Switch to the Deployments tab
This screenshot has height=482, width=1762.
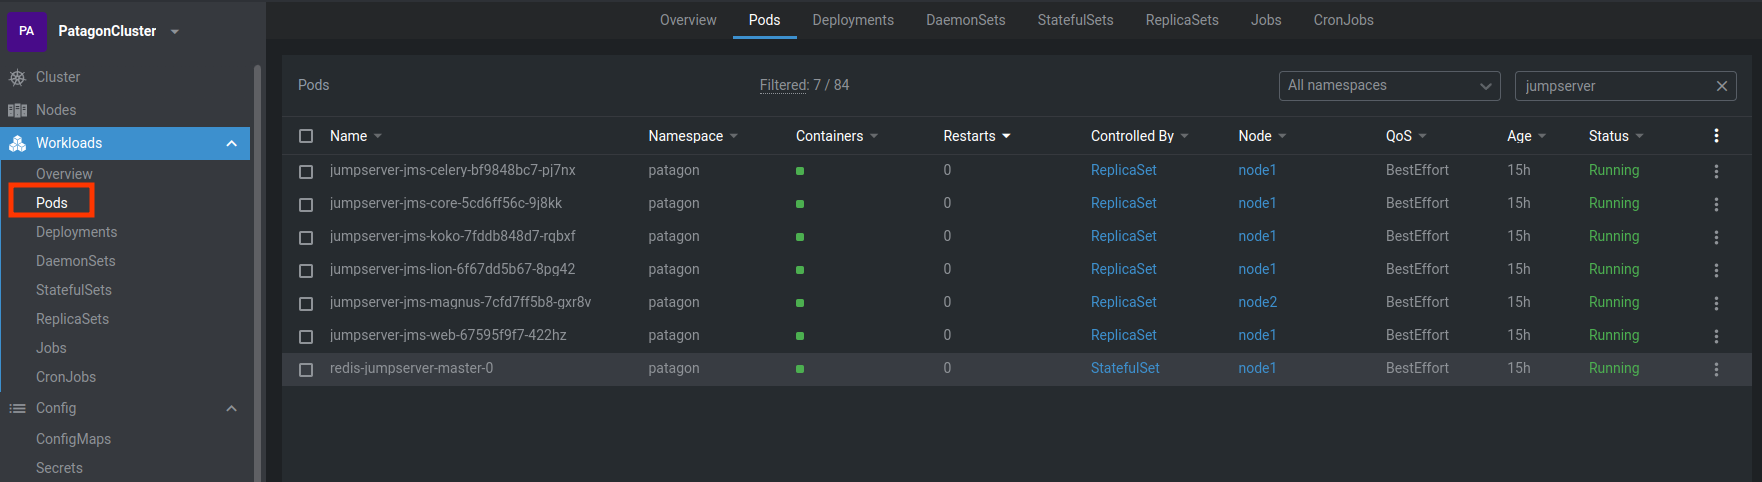point(852,20)
